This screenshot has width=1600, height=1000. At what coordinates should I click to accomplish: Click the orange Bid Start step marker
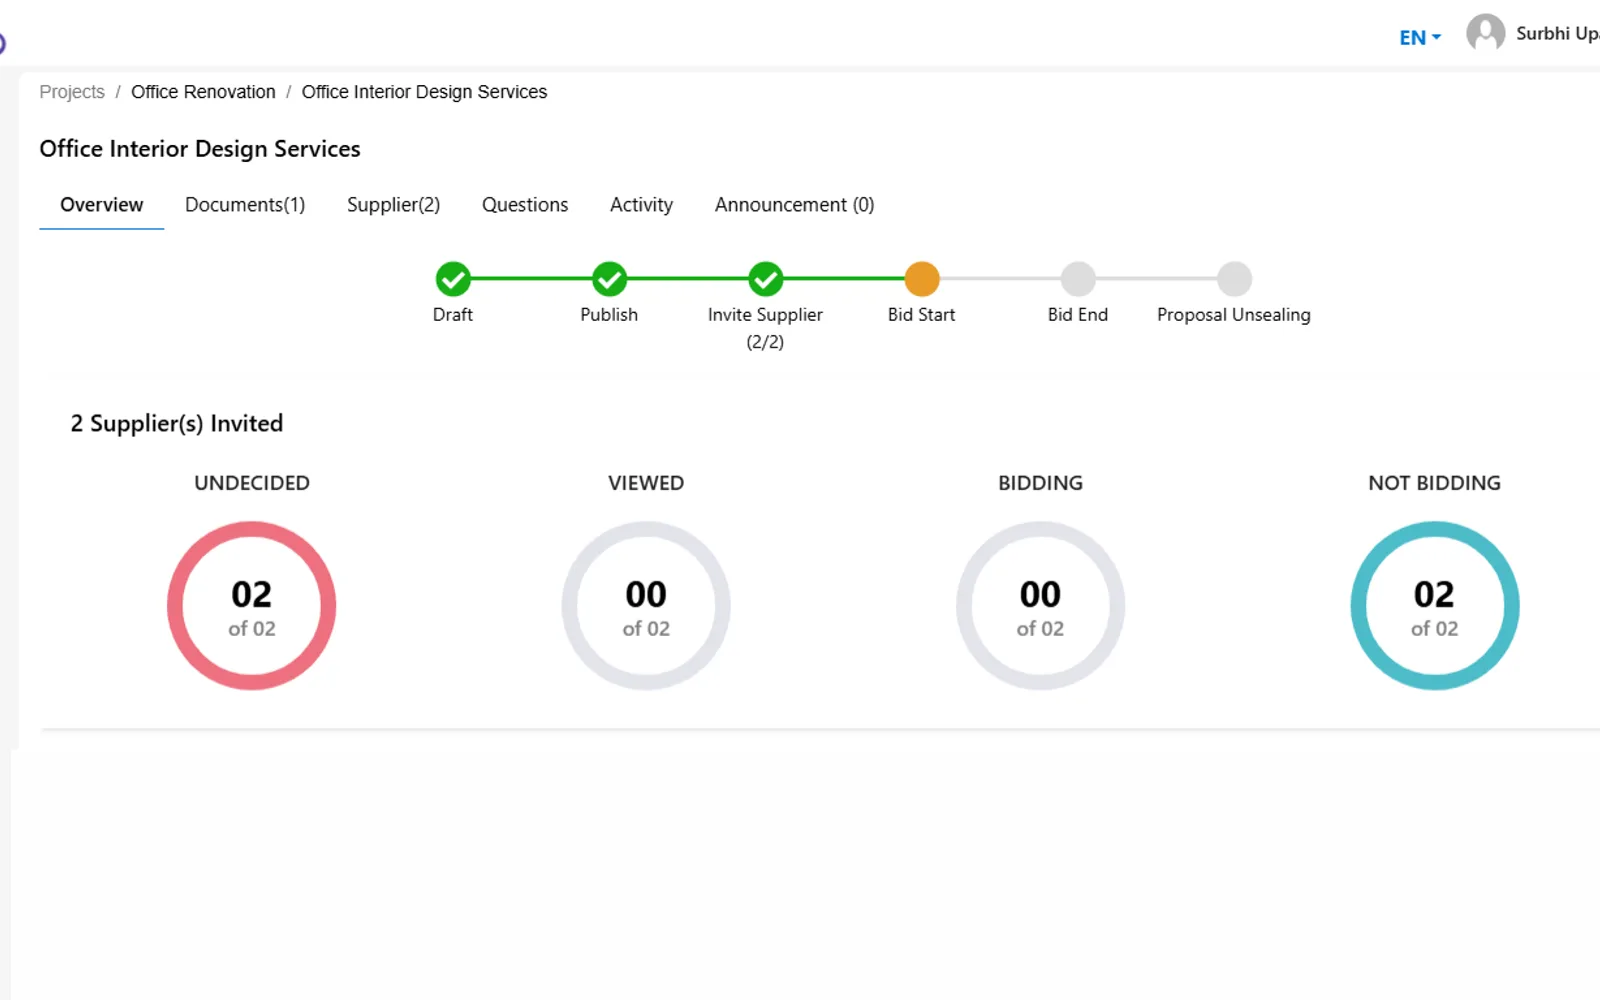[x=922, y=279]
